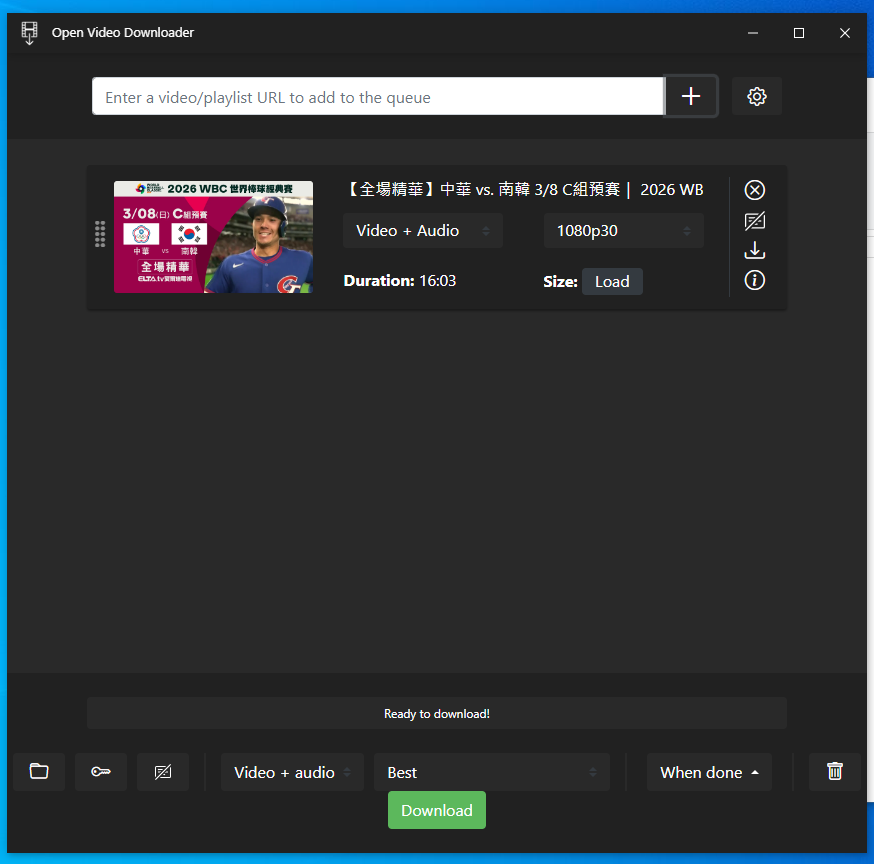This screenshot has width=874, height=864.
Task: Open the global Video + audio format dropdown
Action: tap(292, 771)
